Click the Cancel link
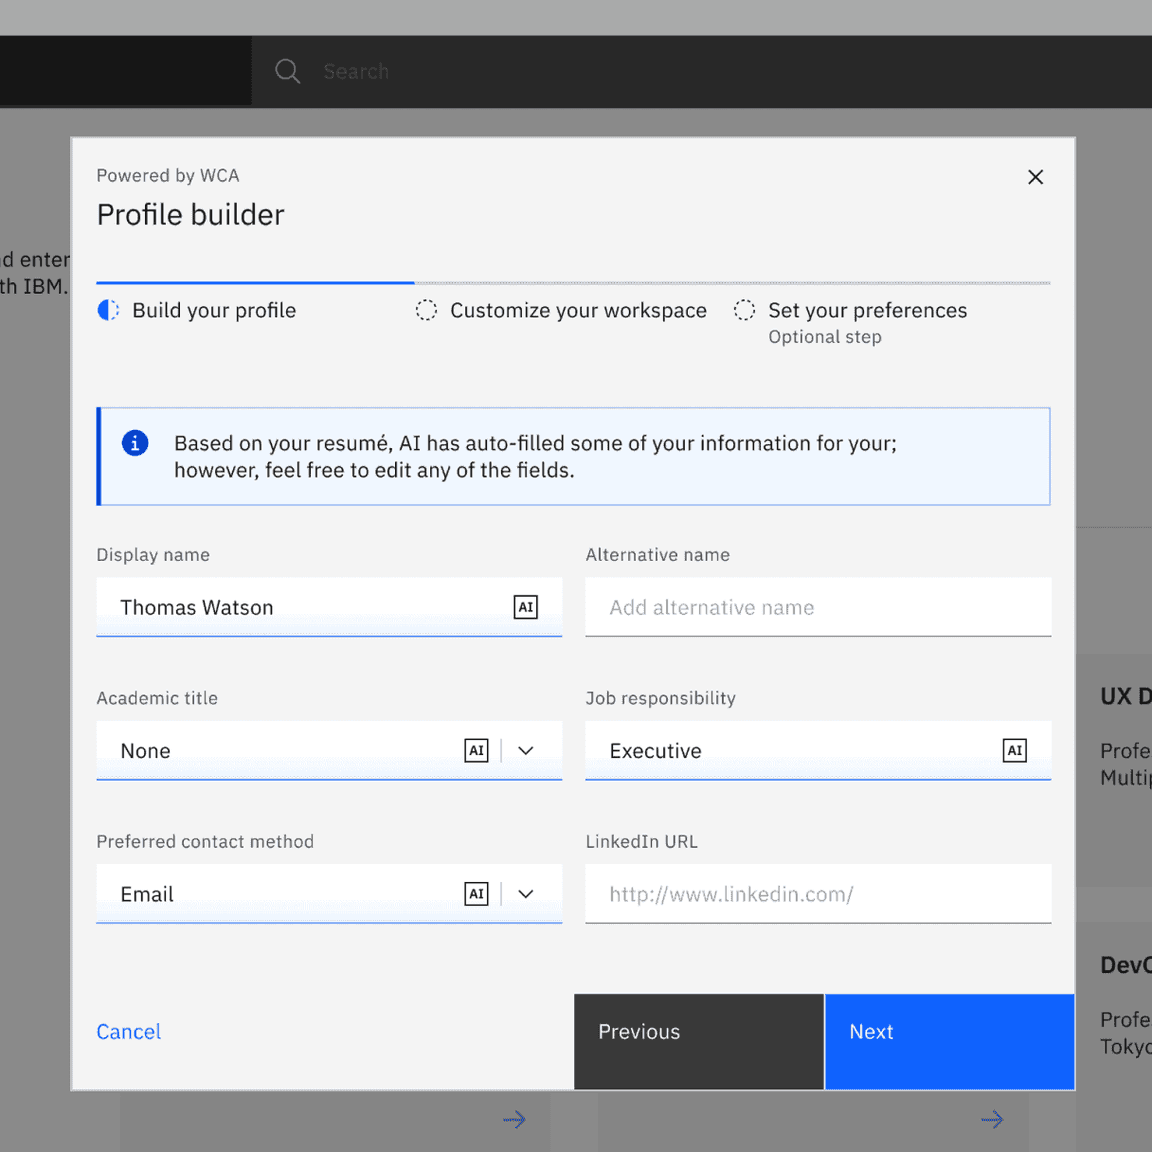Screen dimensions: 1152x1152 [x=128, y=1031]
